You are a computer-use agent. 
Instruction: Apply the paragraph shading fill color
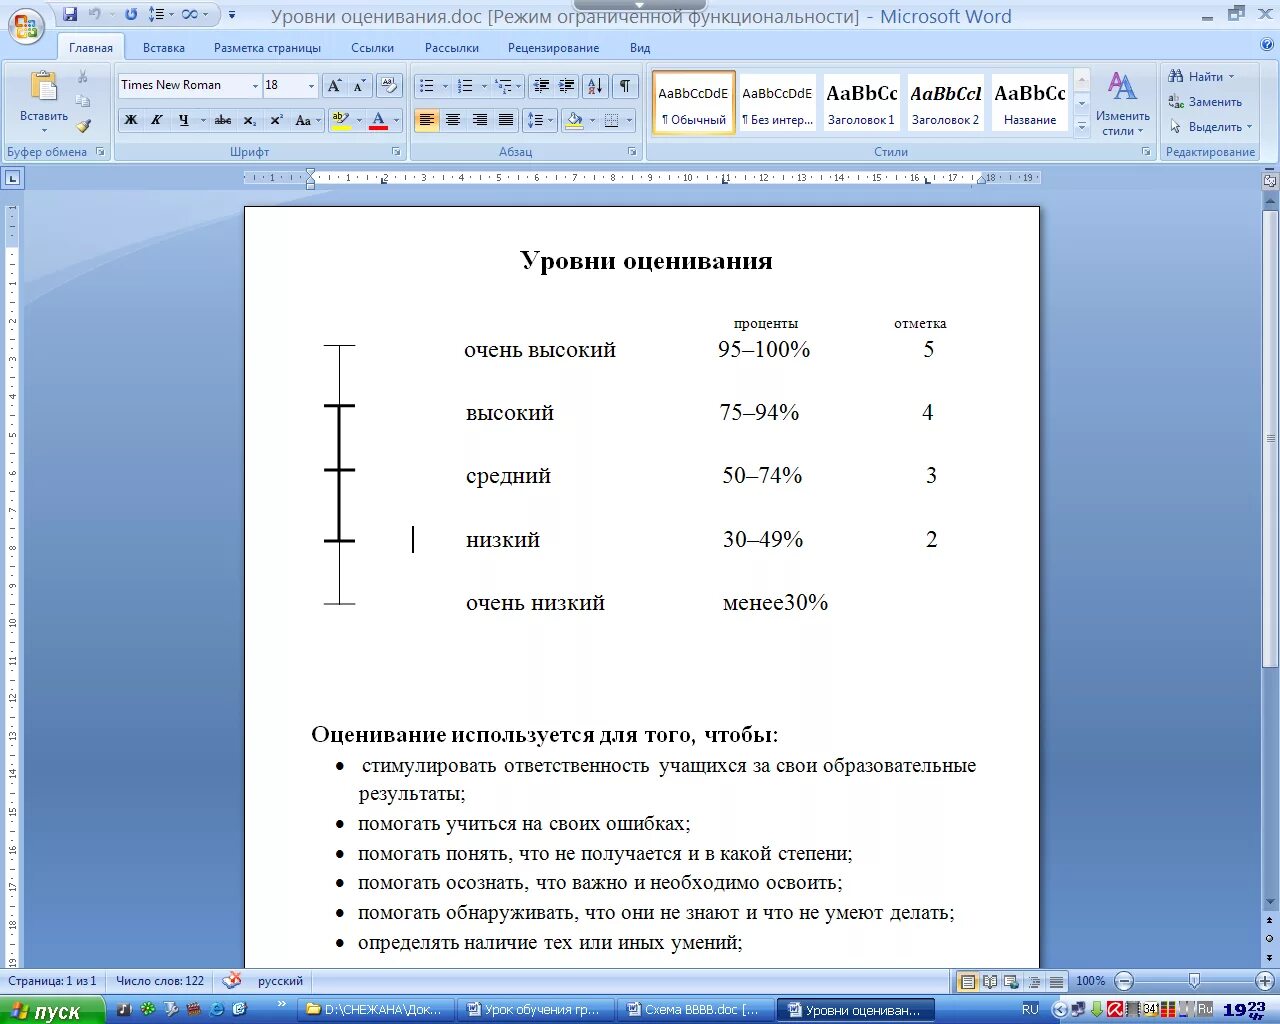point(574,120)
